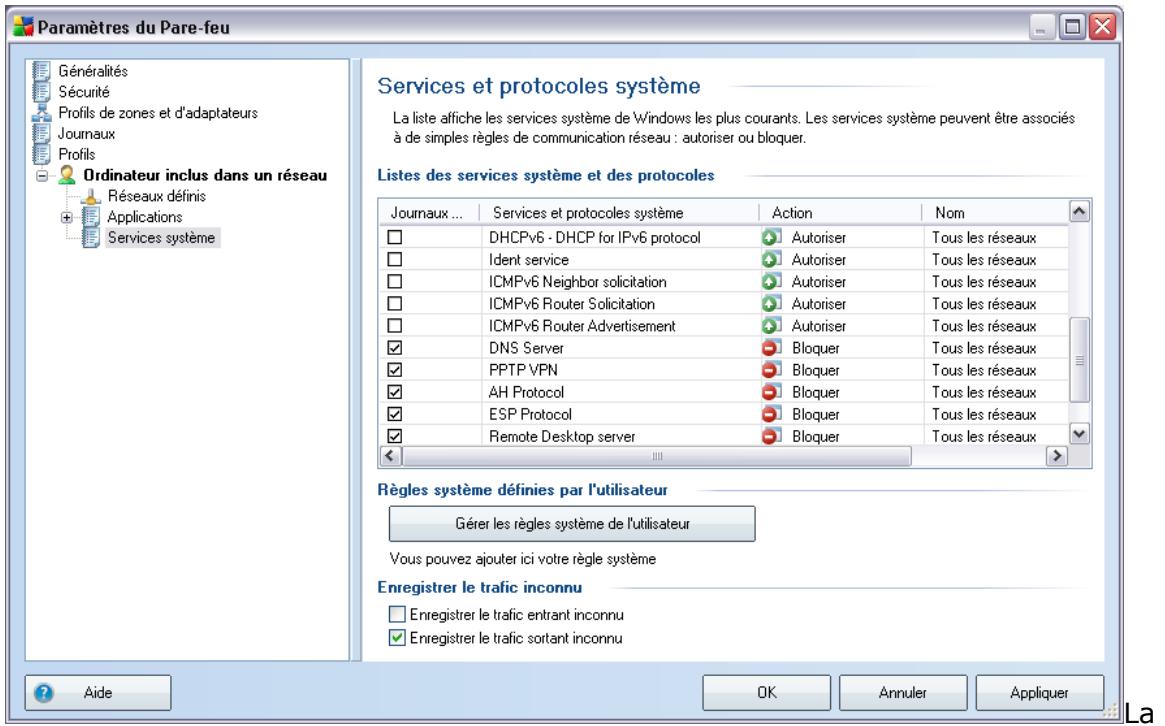Click the Profils de zones network icon
This screenshot has width=1165, height=726.
pos(42,113)
